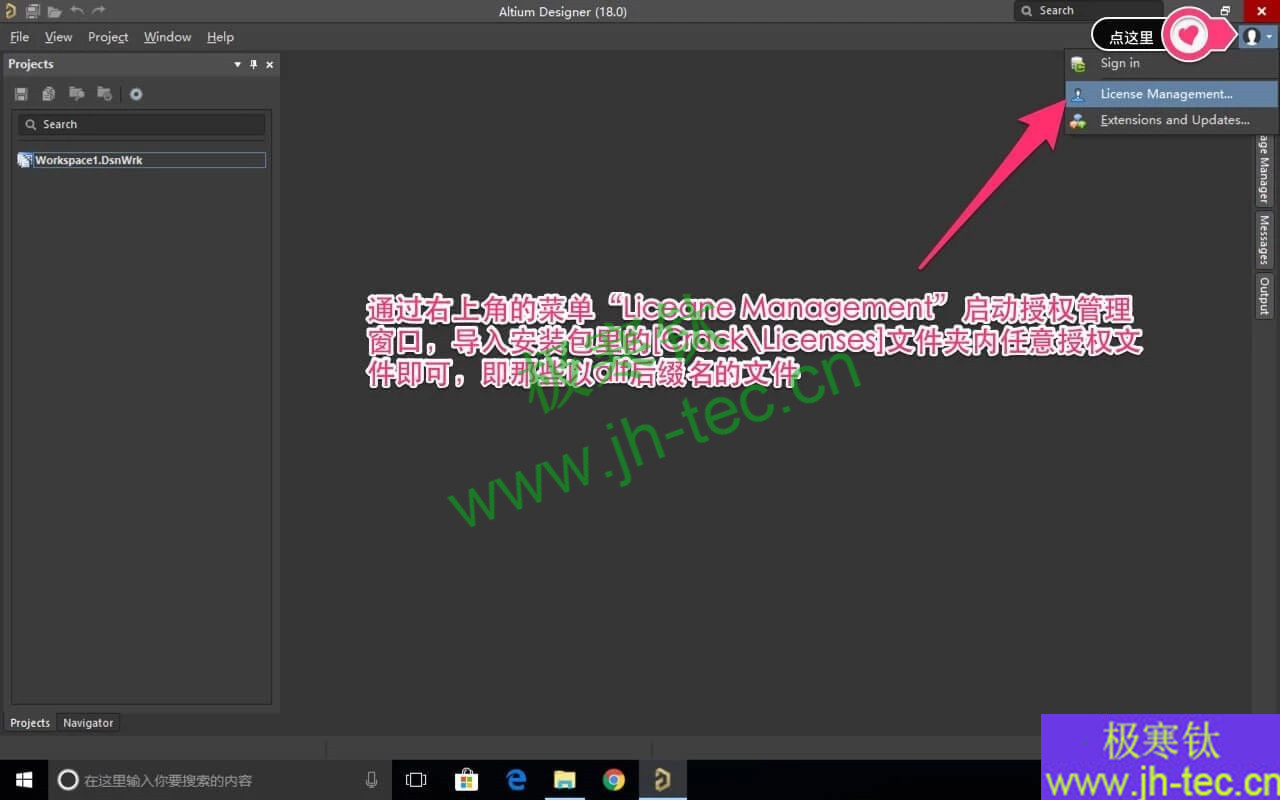
Task: Open Microsoft Store from the taskbar
Action: tap(466, 780)
